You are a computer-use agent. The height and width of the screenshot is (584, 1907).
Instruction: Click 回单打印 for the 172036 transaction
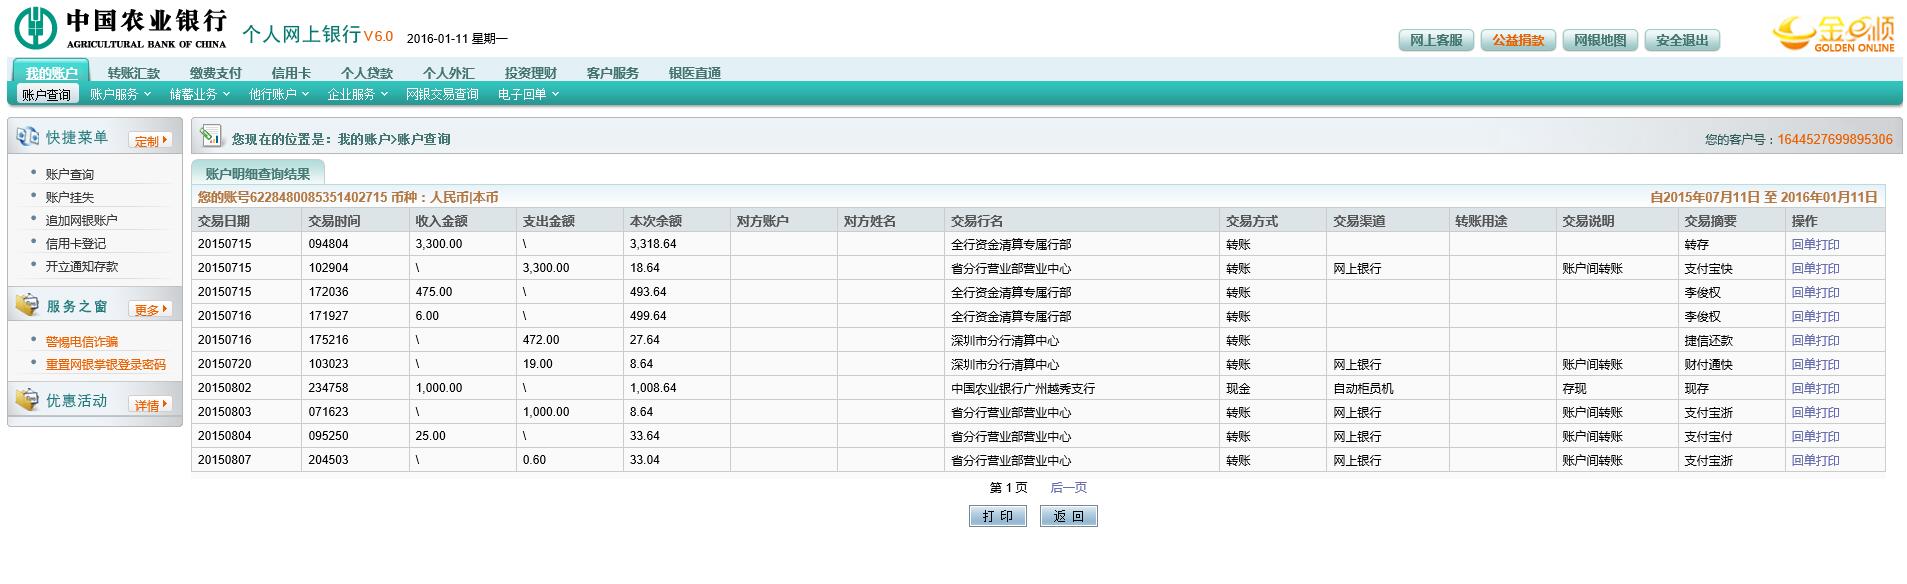pos(1815,292)
